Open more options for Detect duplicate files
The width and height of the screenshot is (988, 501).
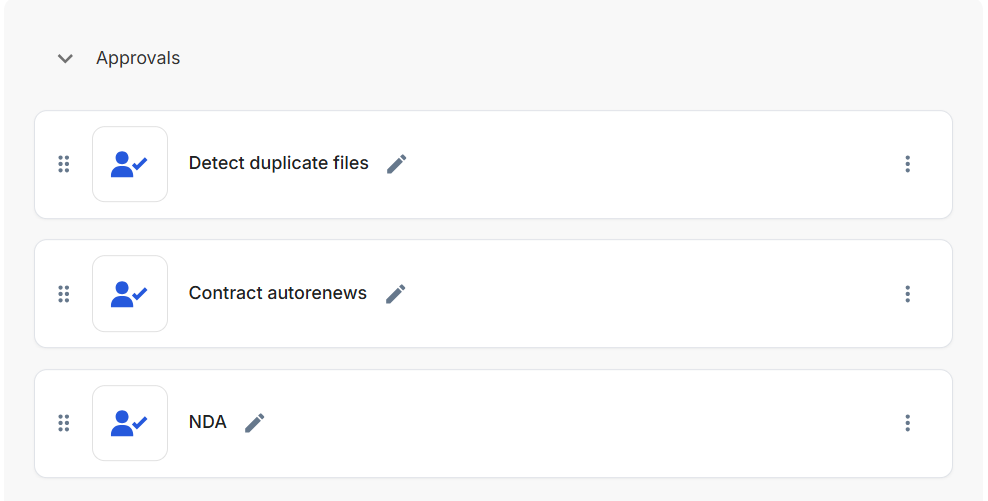pos(907,164)
